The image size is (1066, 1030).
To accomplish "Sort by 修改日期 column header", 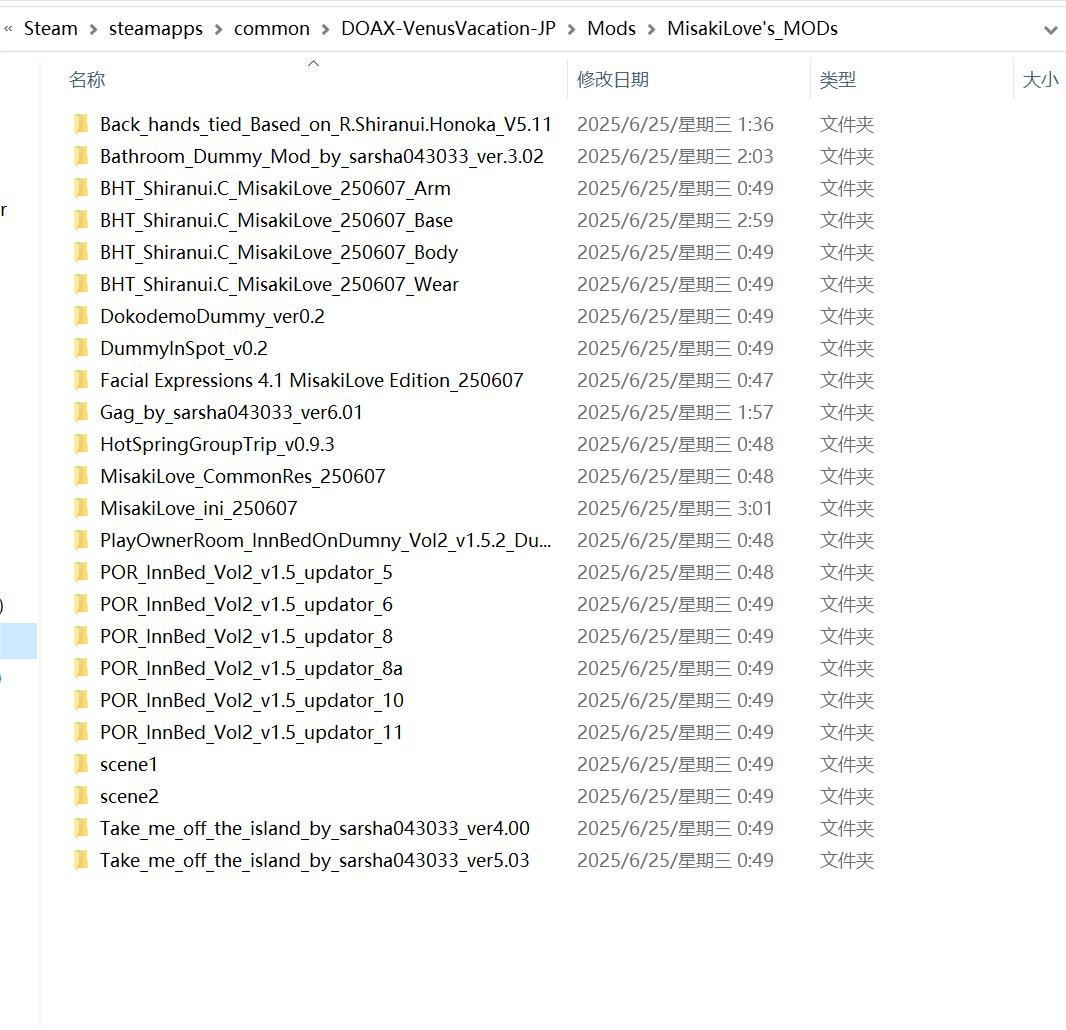I will [x=613, y=80].
